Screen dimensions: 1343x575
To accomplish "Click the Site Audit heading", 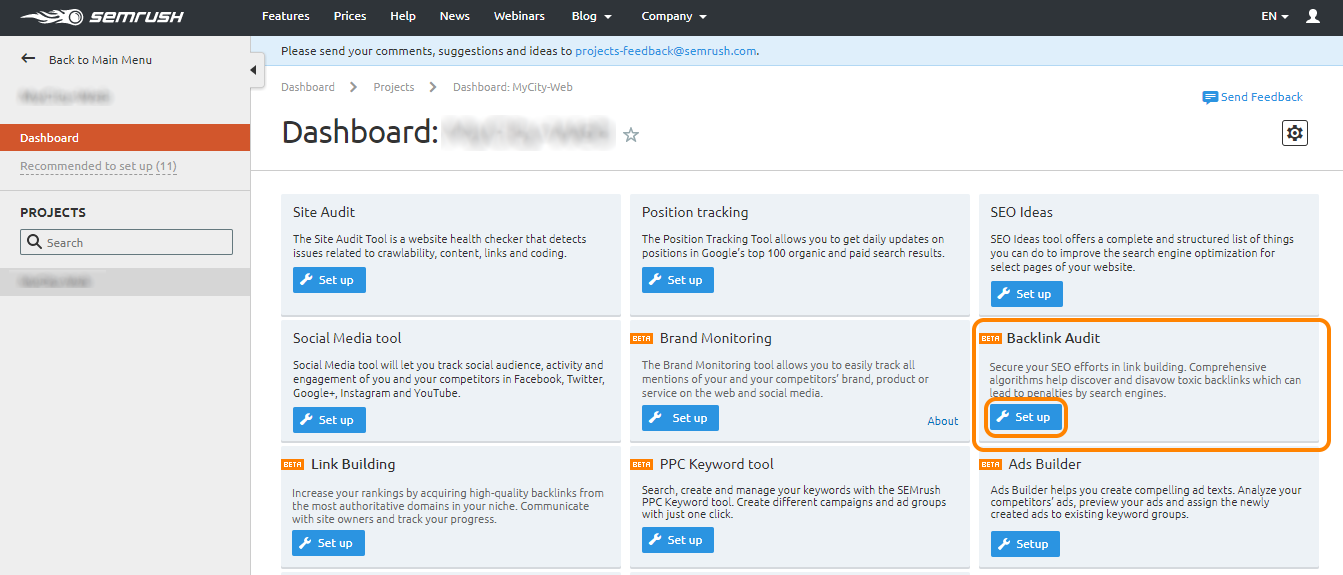I will pos(324,212).
